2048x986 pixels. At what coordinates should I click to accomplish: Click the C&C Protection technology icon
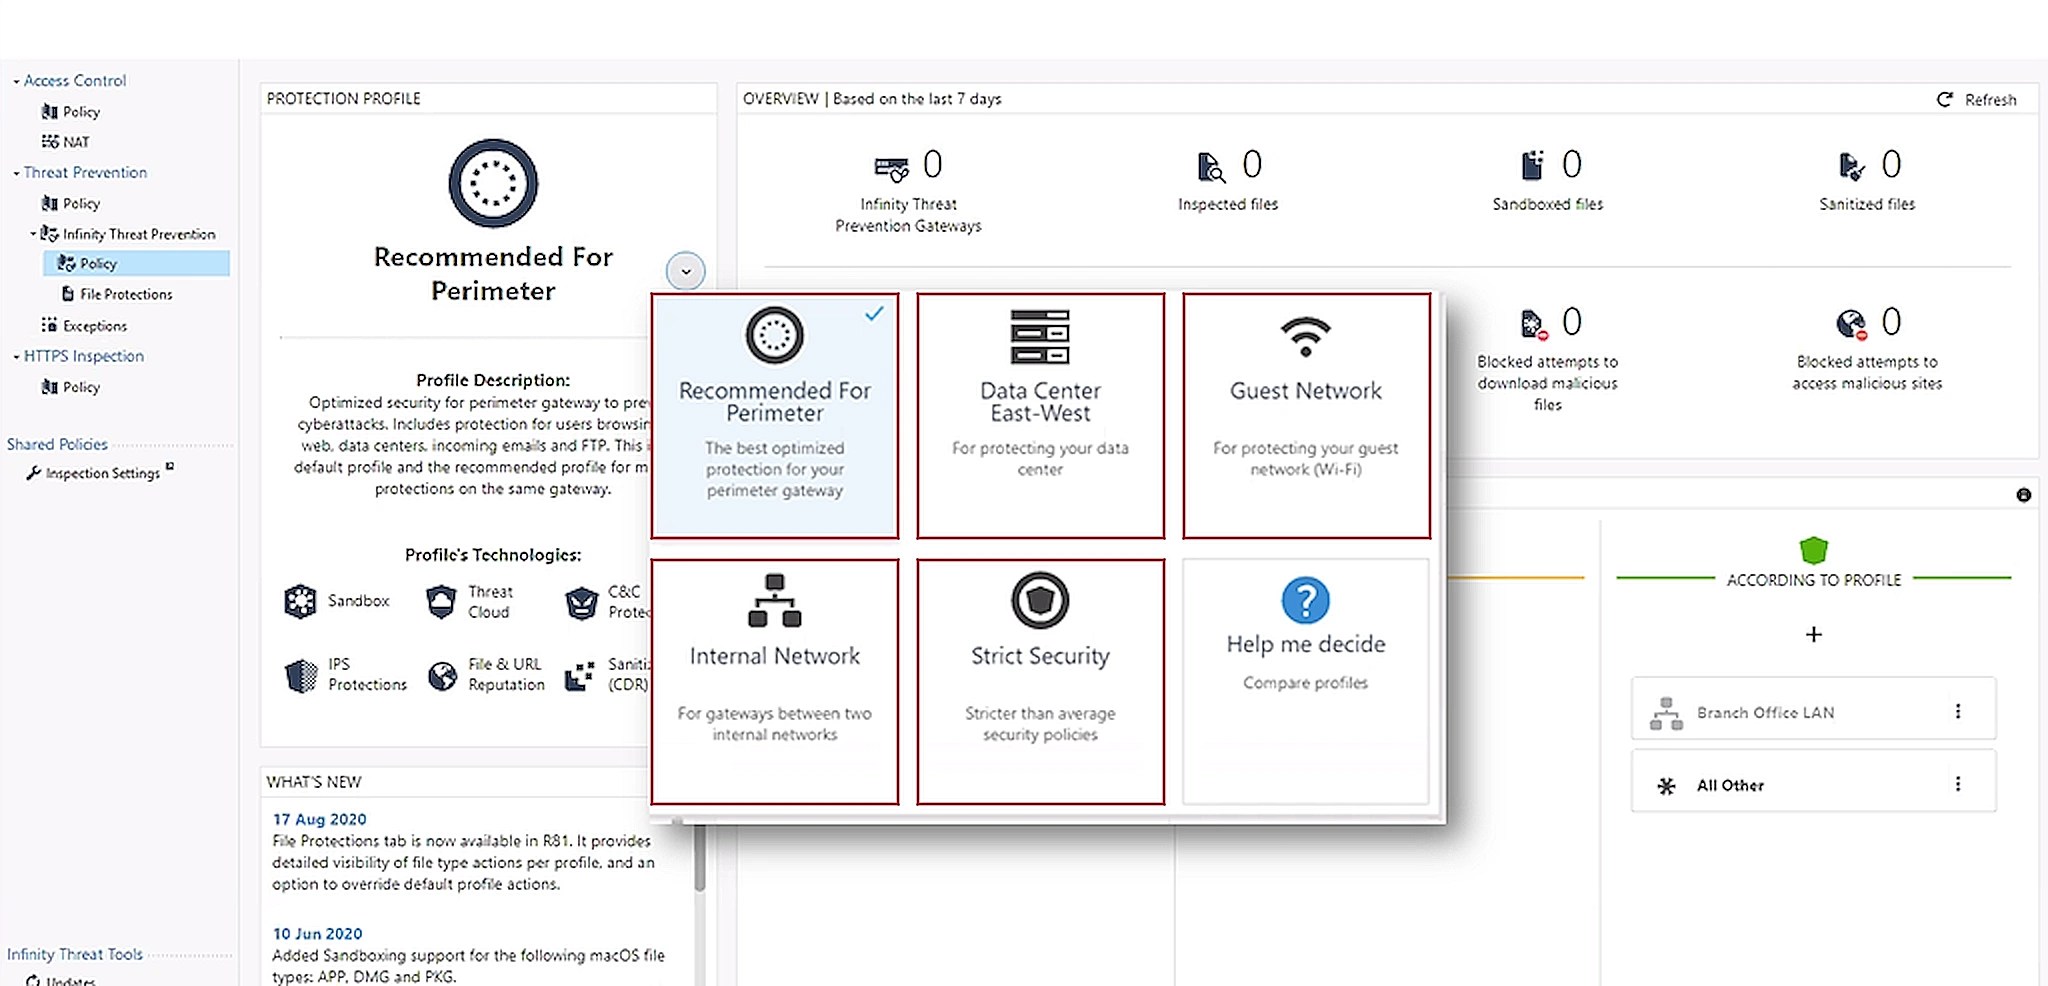pos(581,602)
